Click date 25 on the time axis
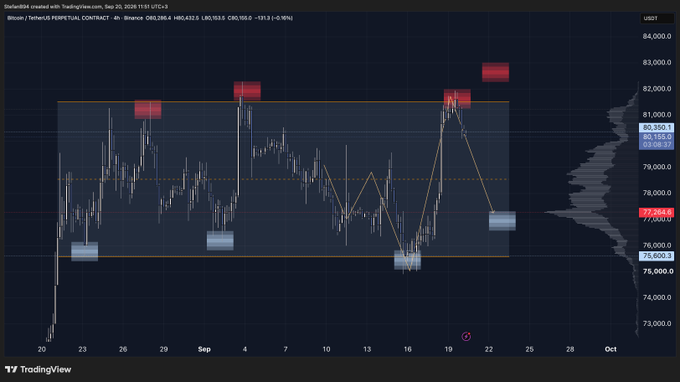 coord(530,349)
